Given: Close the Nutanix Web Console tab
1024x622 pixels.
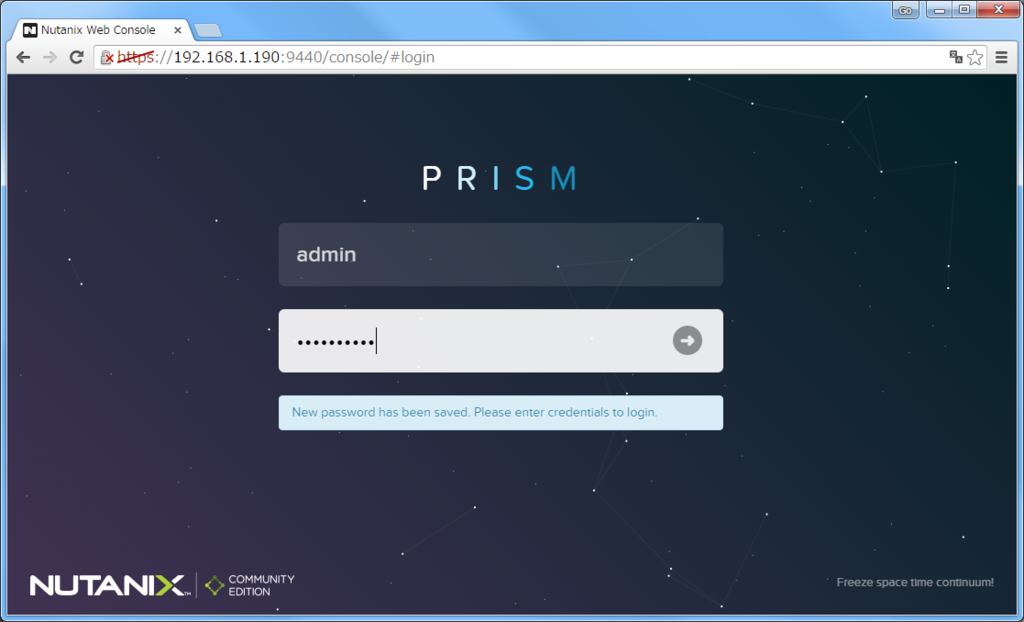Looking at the screenshot, I should 178,30.
